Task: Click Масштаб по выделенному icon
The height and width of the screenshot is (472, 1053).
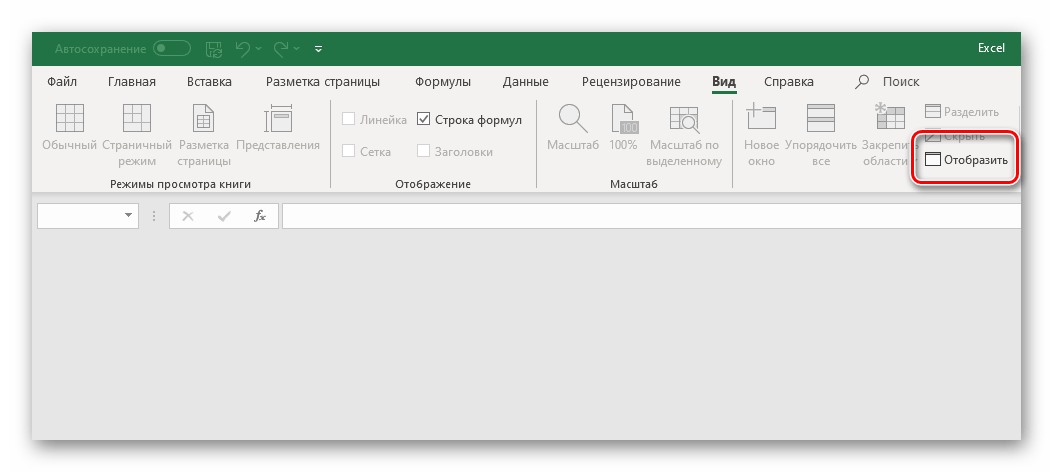Action: [x=684, y=119]
